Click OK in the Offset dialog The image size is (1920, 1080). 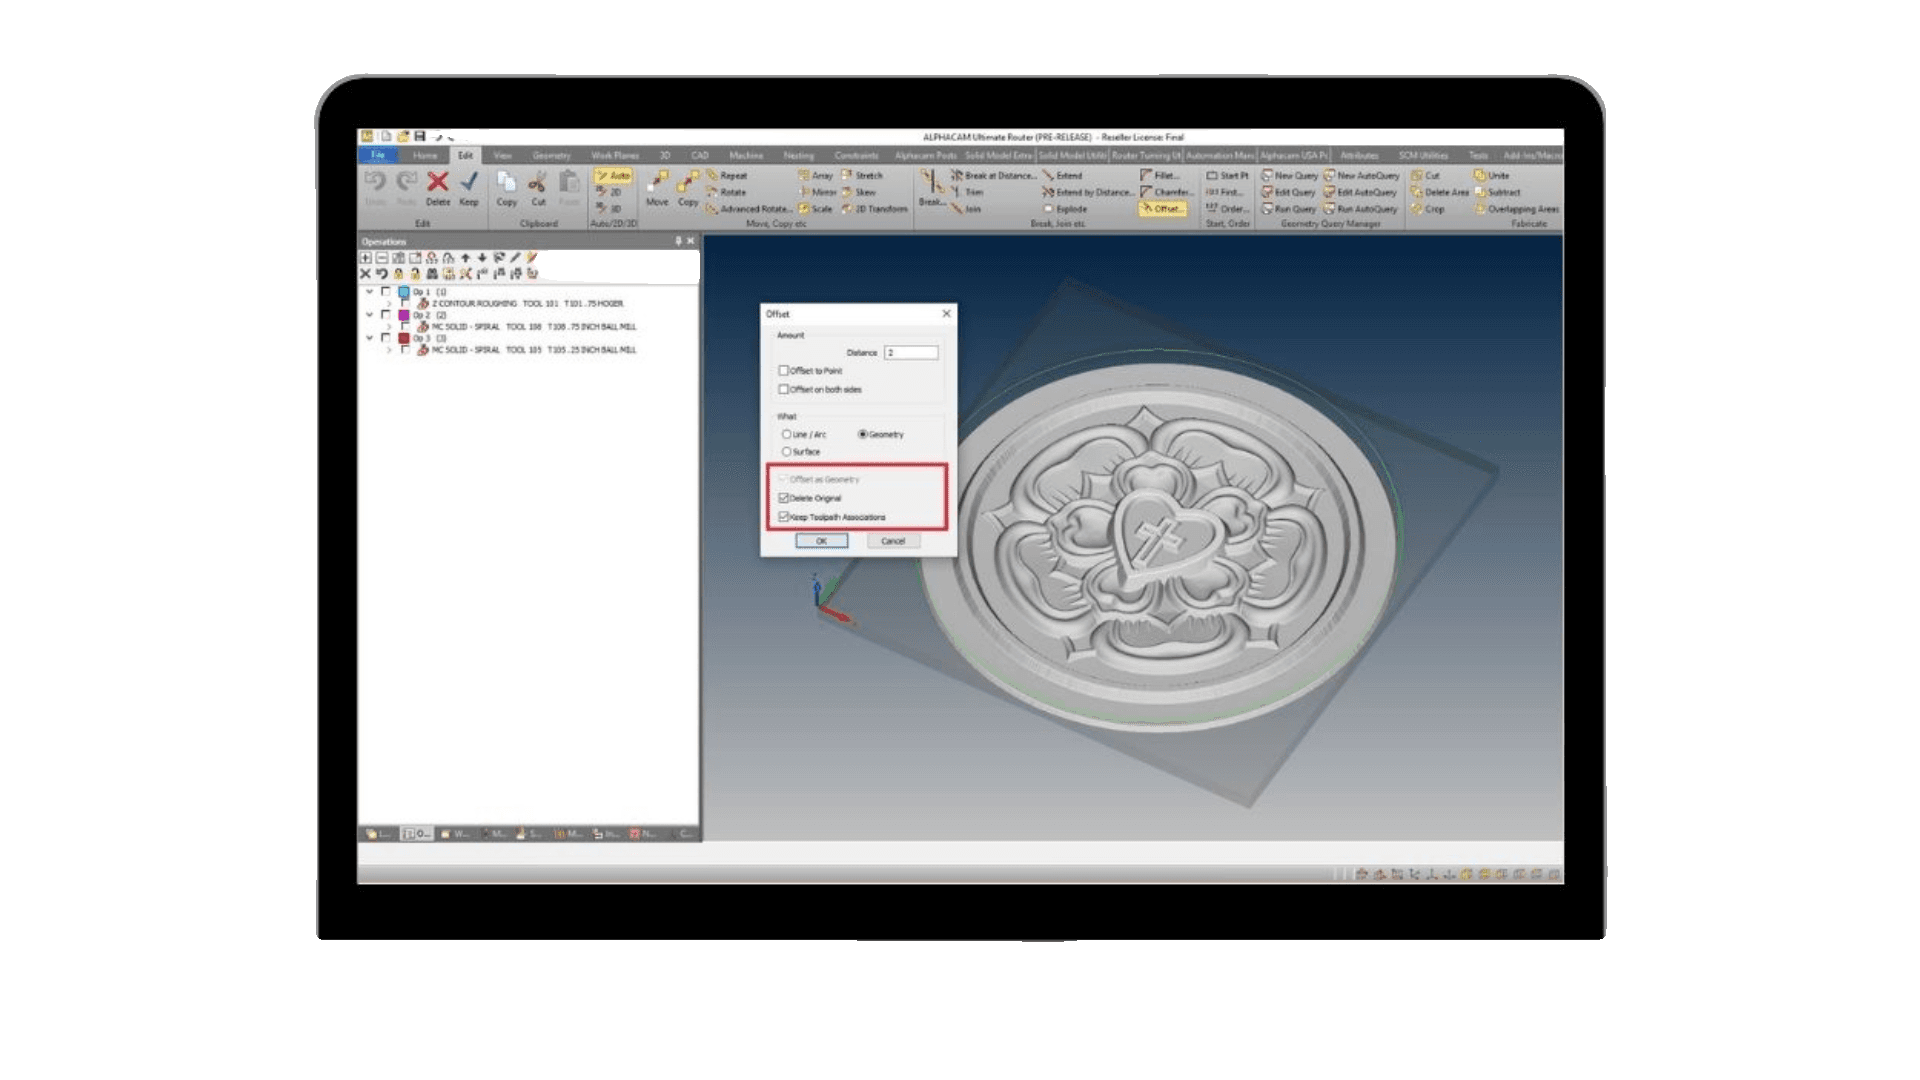coord(821,541)
